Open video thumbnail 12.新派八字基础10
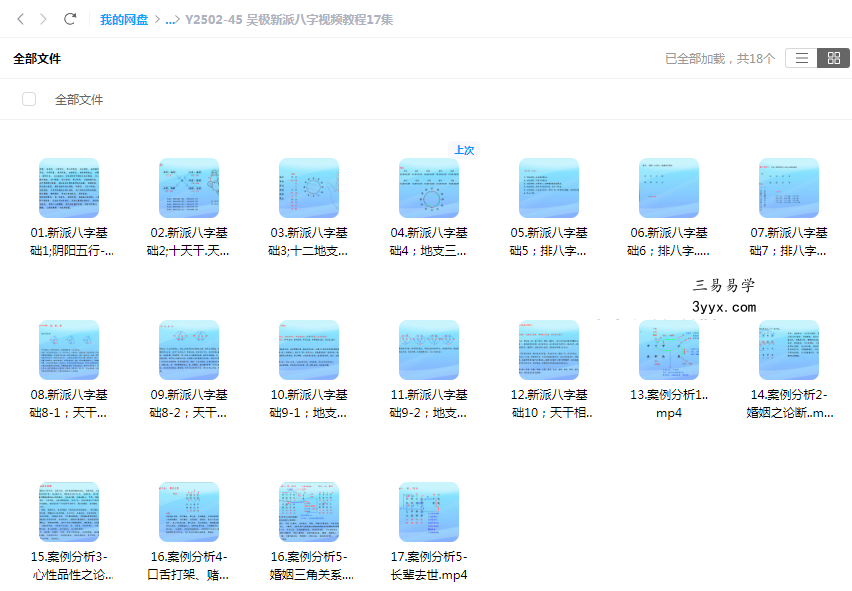 click(549, 350)
